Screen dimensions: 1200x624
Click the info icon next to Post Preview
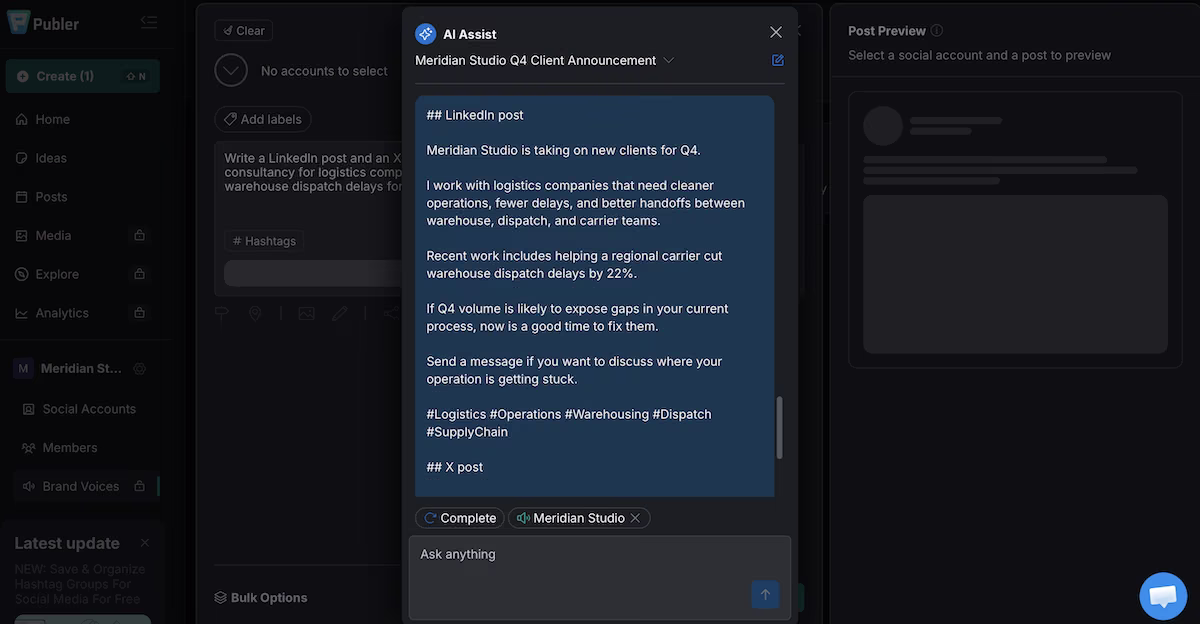937,31
